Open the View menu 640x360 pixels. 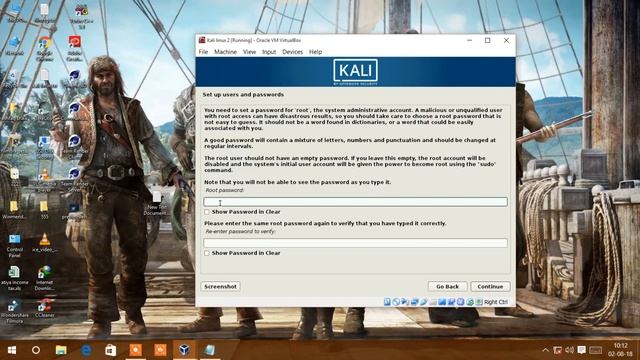coord(249,52)
